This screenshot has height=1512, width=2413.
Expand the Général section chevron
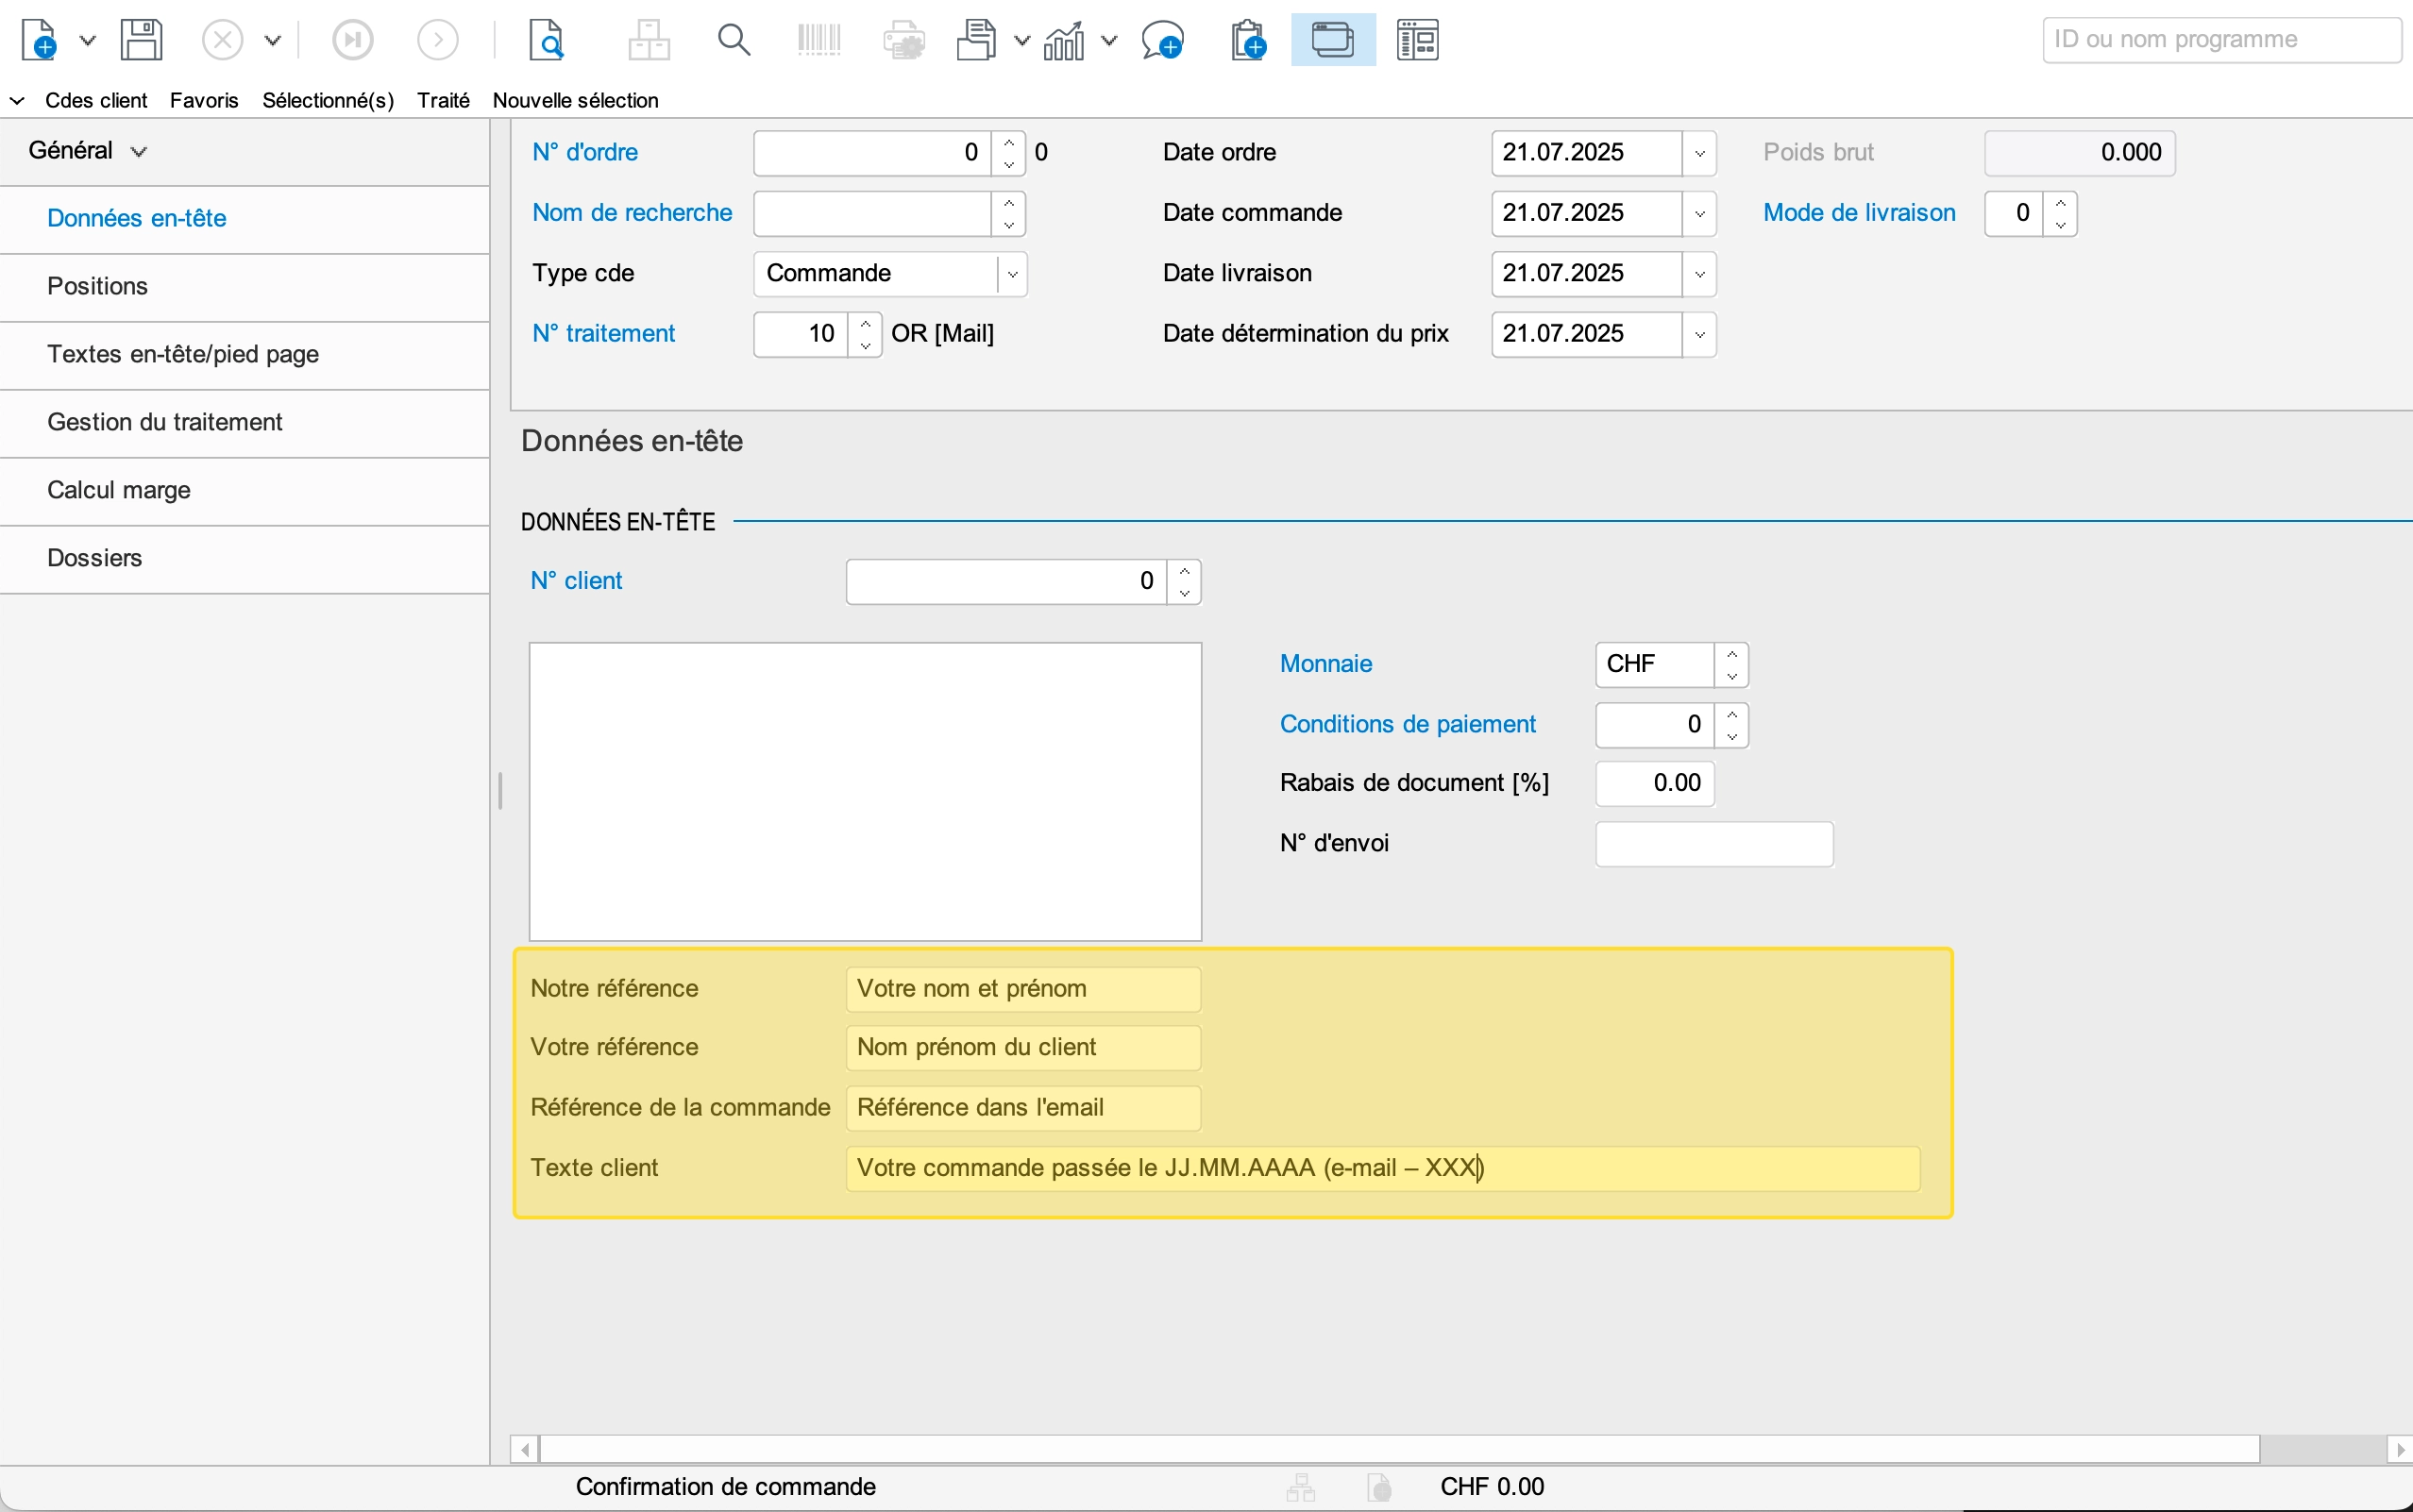point(139,152)
